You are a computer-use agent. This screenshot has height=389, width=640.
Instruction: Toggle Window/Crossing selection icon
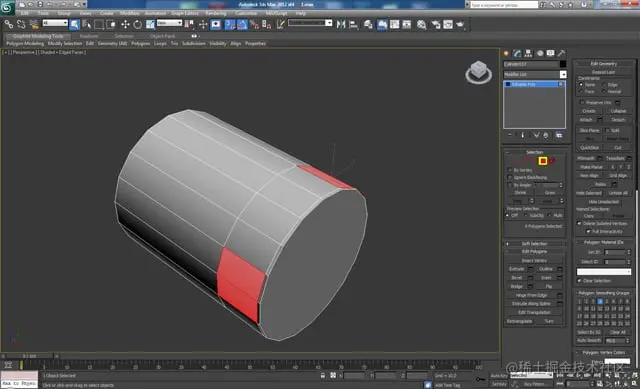click(x=111, y=24)
